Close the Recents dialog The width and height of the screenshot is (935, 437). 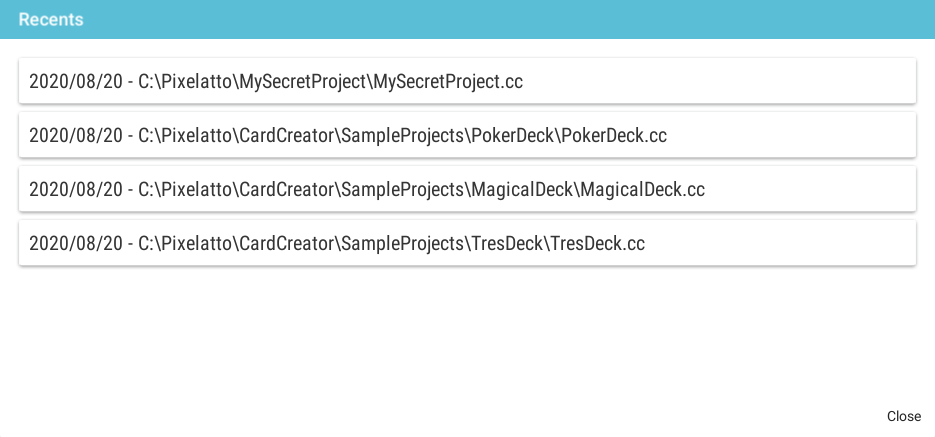[903, 416]
